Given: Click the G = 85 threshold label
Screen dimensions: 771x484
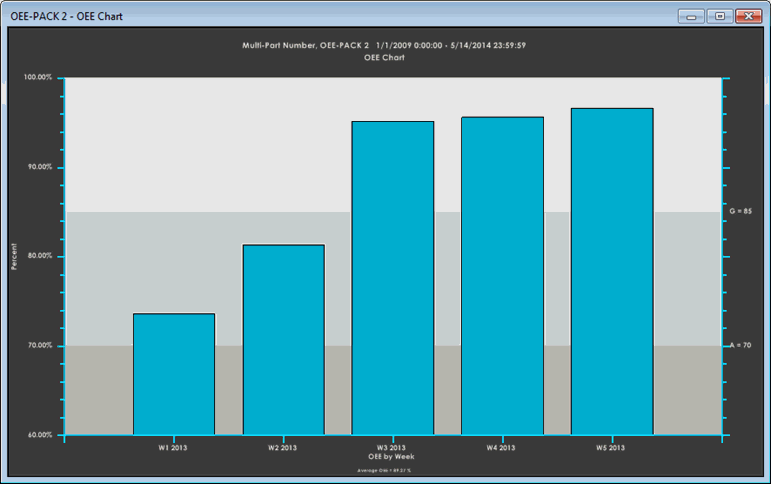Looking at the screenshot, I should pyautogui.click(x=740, y=212).
